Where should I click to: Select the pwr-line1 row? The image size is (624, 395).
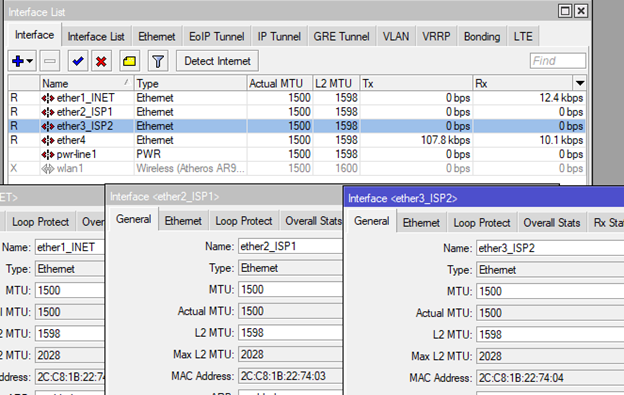coord(297,154)
